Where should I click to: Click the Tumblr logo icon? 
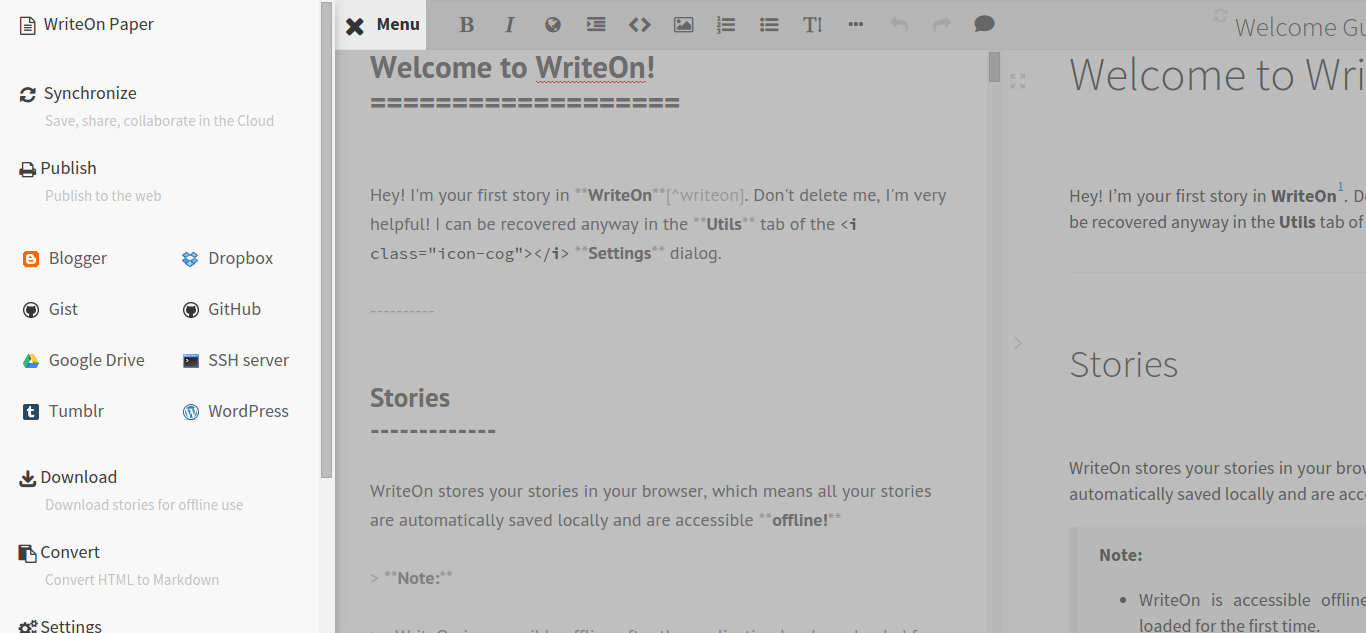pyautogui.click(x=31, y=412)
